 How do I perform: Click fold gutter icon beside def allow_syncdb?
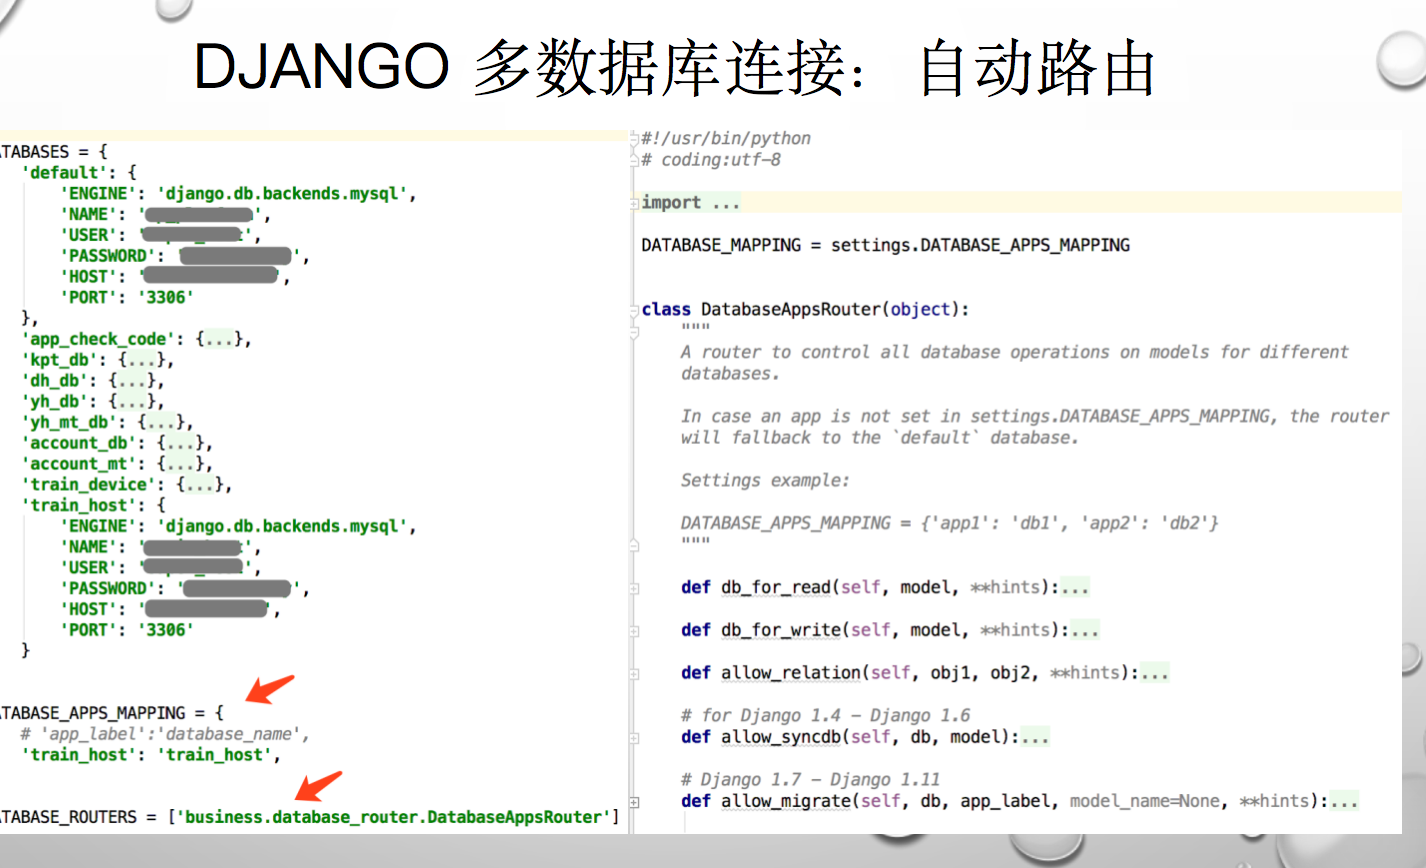click(x=634, y=738)
